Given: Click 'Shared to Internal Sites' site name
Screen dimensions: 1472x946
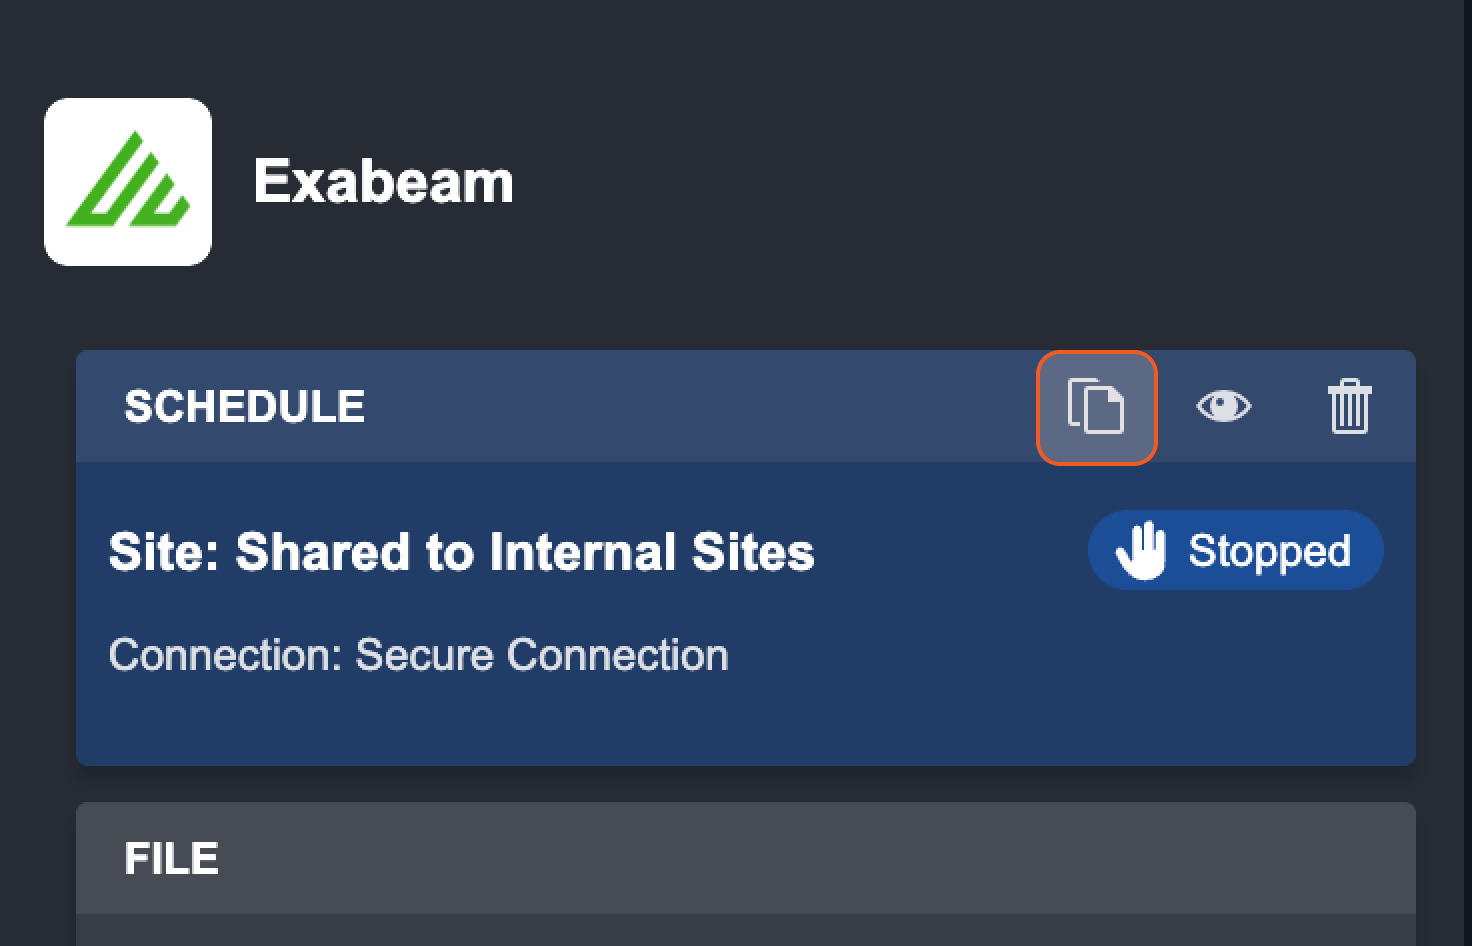Looking at the screenshot, I should 524,552.
